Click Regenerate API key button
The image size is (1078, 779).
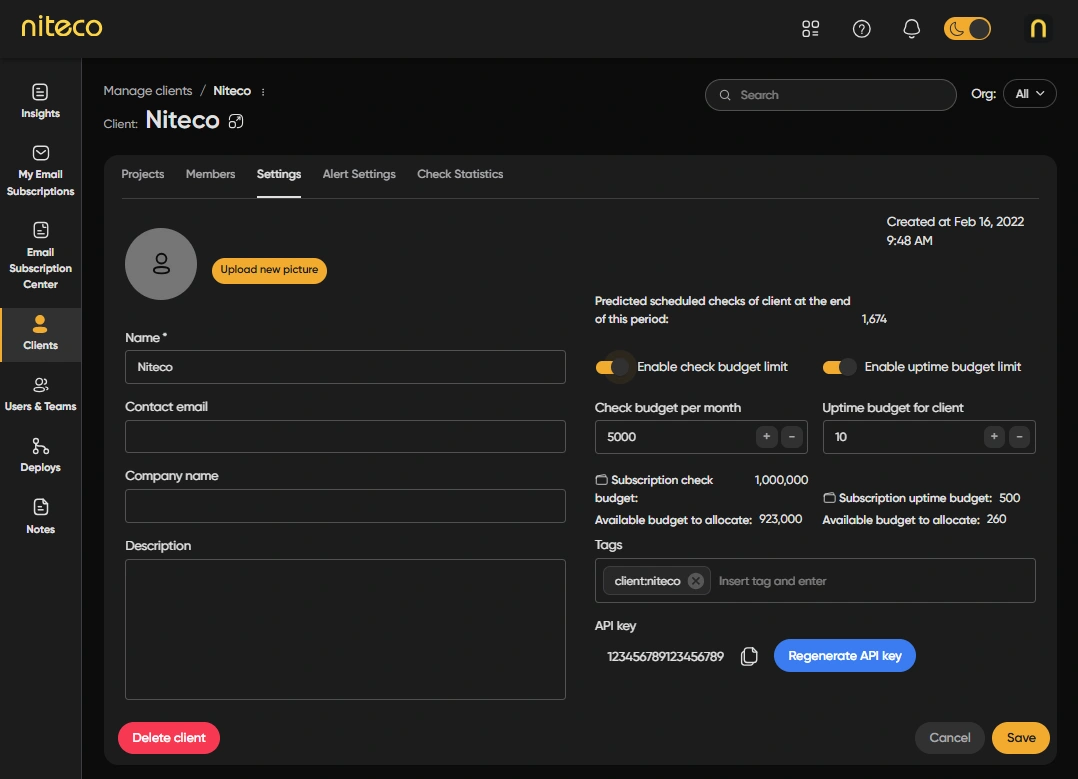845,656
